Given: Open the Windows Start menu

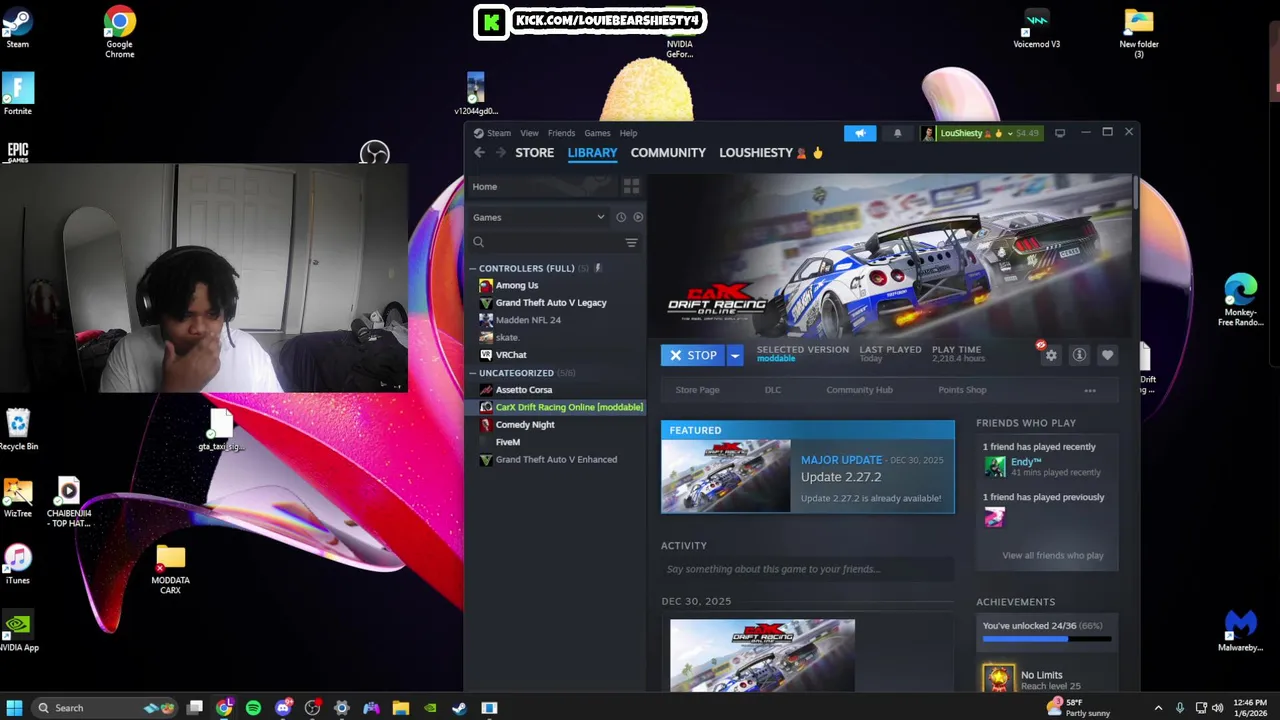Looking at the screenshot, I should (14, 708).
